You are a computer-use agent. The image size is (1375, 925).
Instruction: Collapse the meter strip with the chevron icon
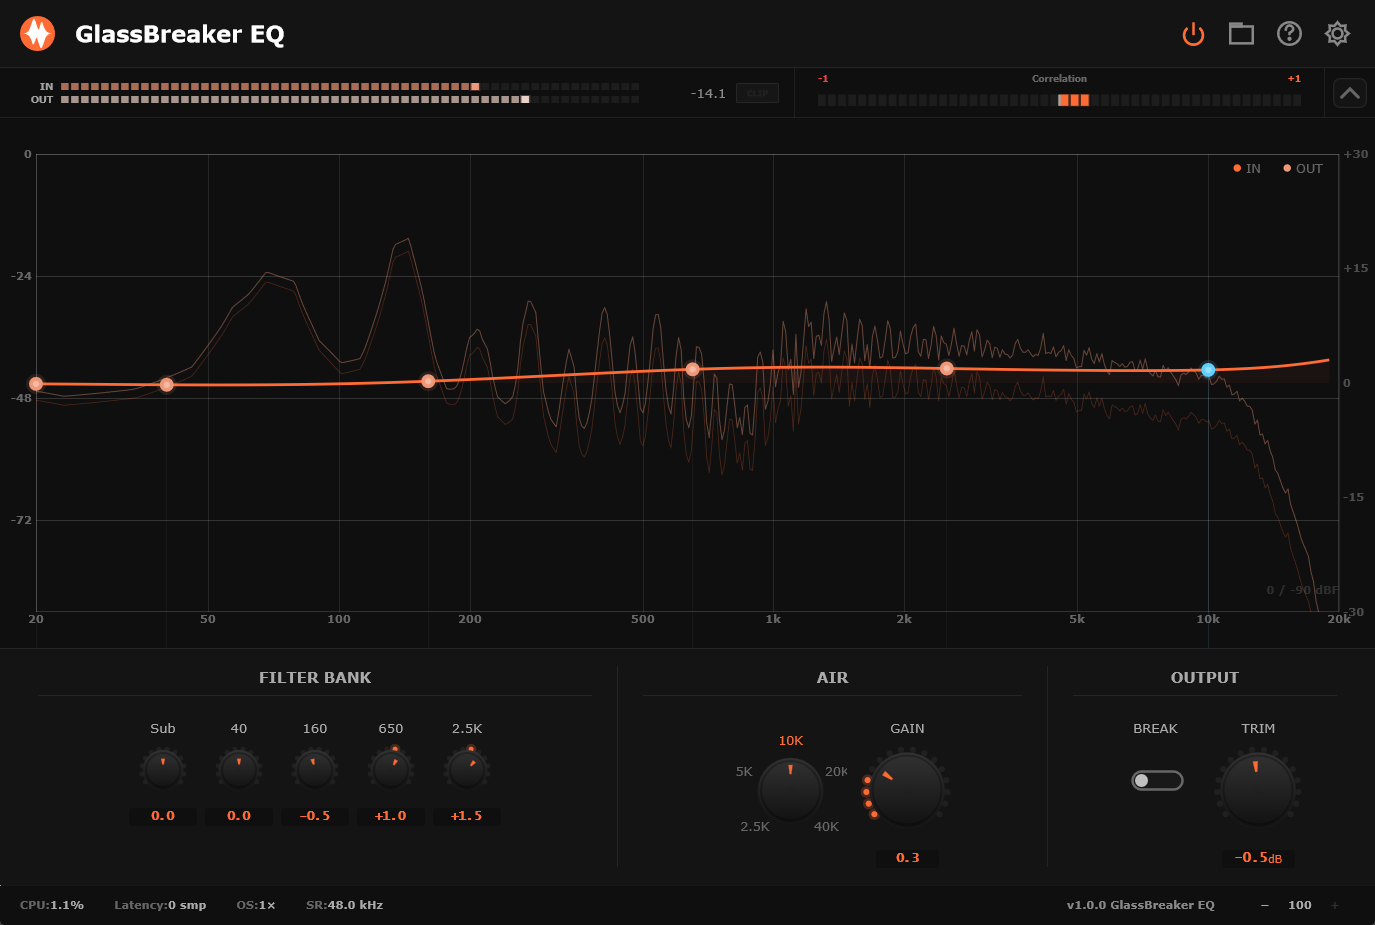coord(1349,92)
